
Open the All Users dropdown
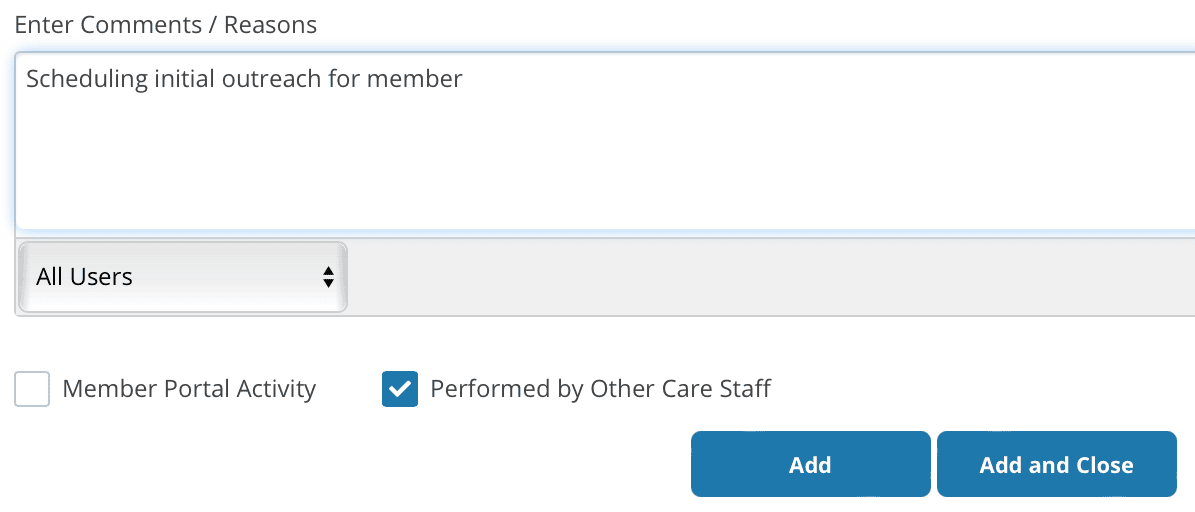[183, 277]
